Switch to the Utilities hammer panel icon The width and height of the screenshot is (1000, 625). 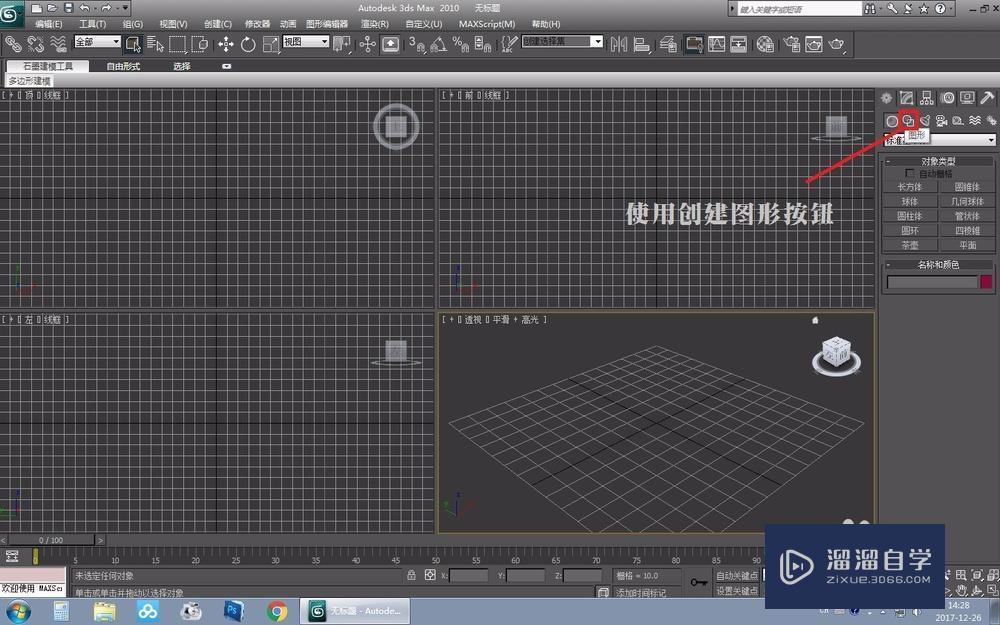[x=986, y=98]
